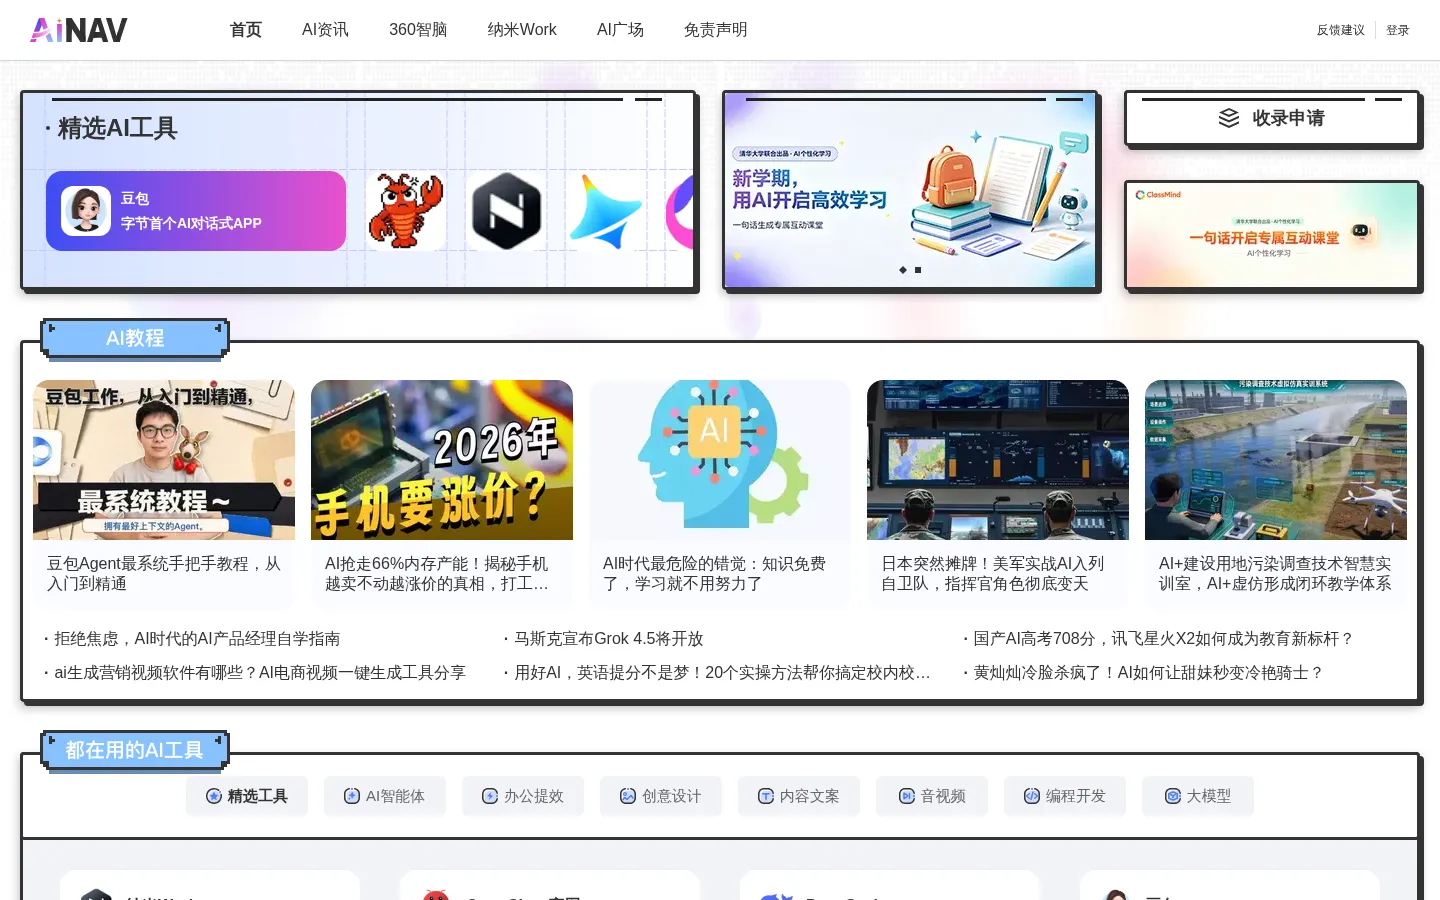Click the icon beside AI智能体 tab
This screenshot has height=900, width=1440.
pyautogui.click(x=352, y=796)
